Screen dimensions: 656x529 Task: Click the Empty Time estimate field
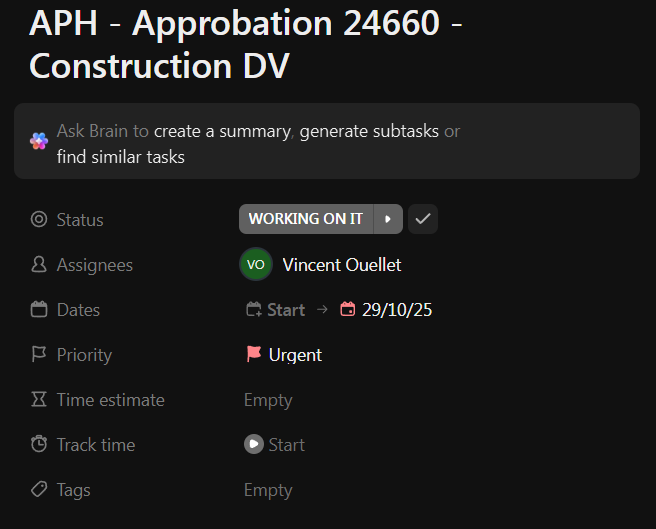(x=268, y=400)
